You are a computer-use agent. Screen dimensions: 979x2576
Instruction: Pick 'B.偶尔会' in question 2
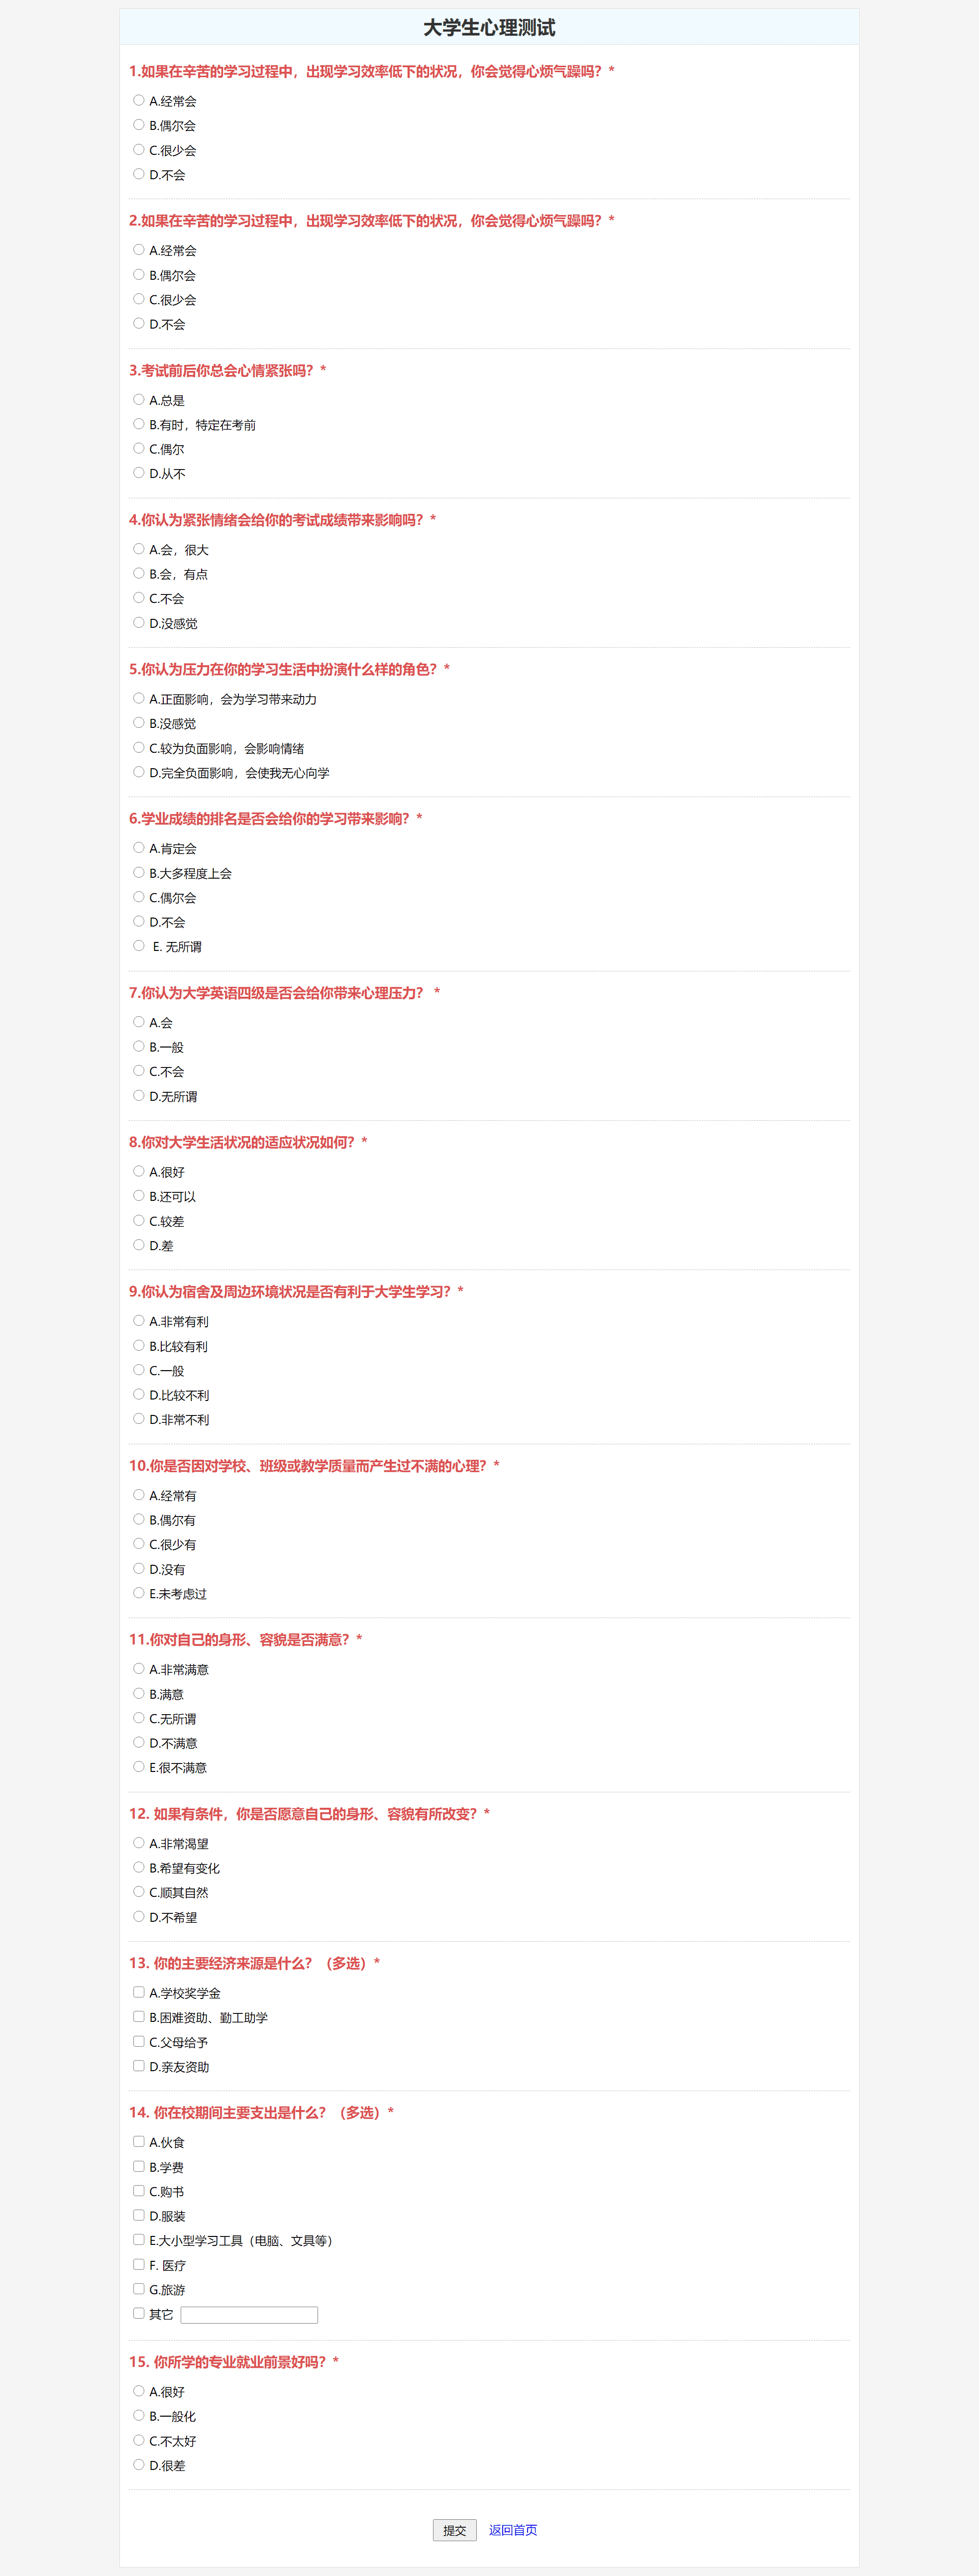tap(139, 274)
